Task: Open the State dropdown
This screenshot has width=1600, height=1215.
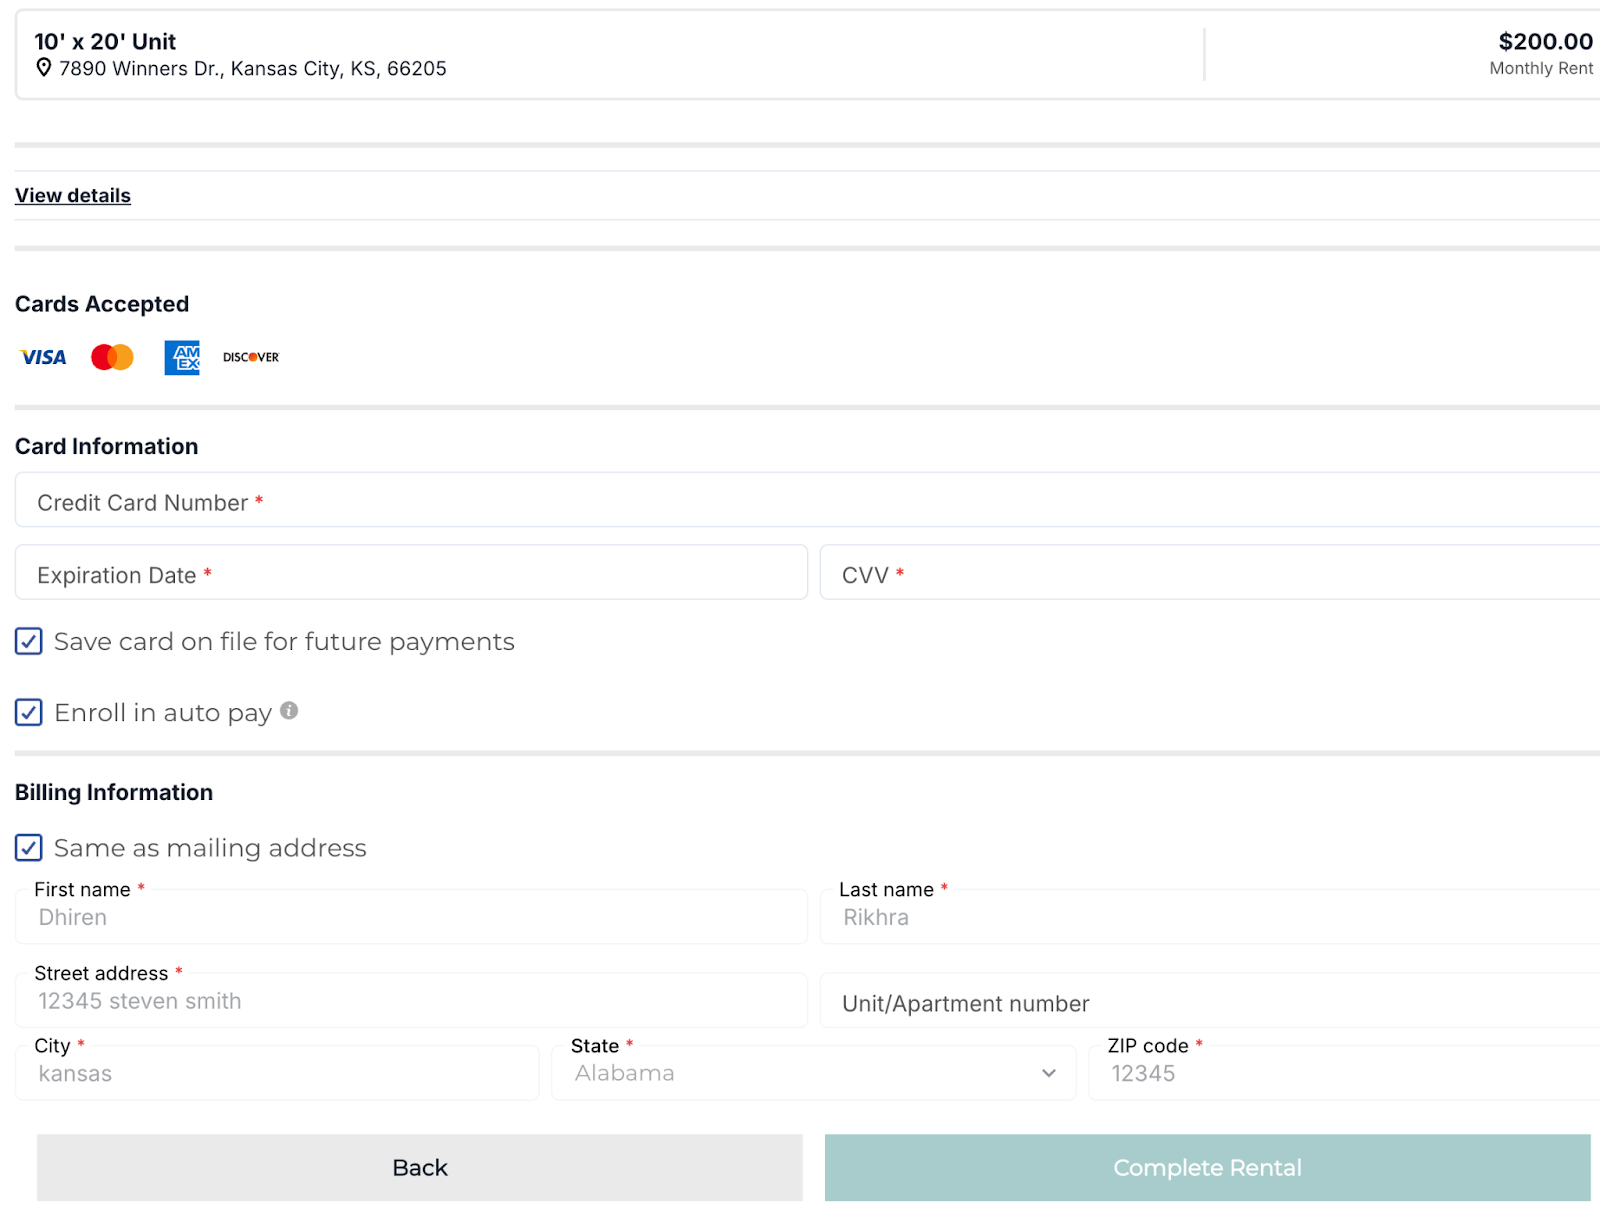Action: 812,1073
